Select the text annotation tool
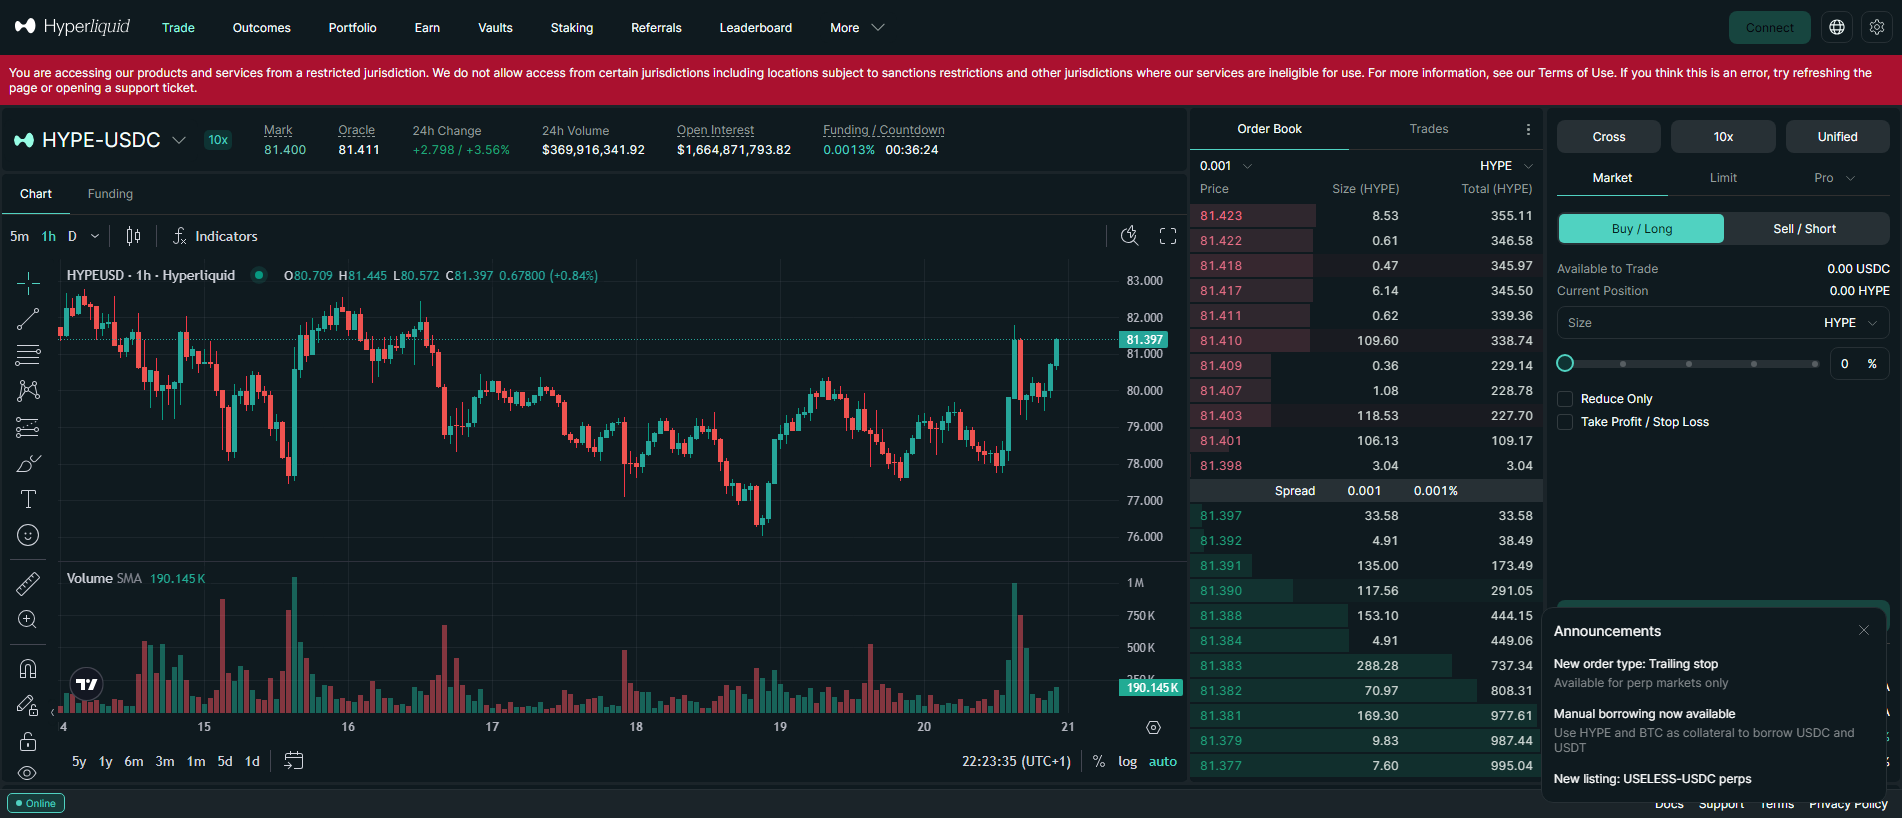 pyautogui.click(x=28, y=499)
